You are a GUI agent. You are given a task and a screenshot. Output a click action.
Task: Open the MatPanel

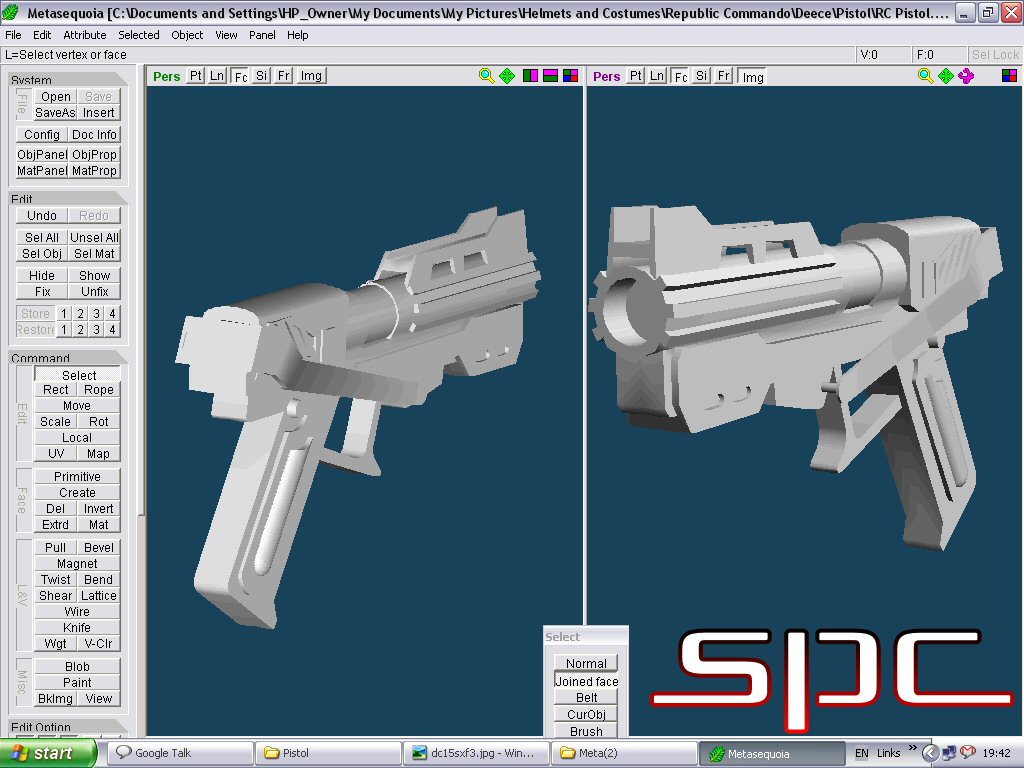click(42, 170)
